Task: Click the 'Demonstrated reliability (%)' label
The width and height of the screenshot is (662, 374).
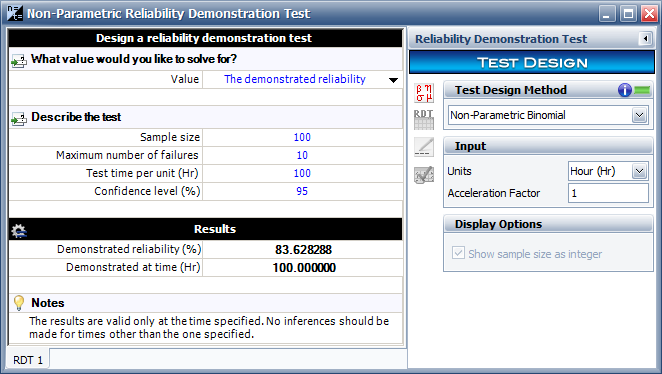Action: pyautogui.click(x=129, y=249)
